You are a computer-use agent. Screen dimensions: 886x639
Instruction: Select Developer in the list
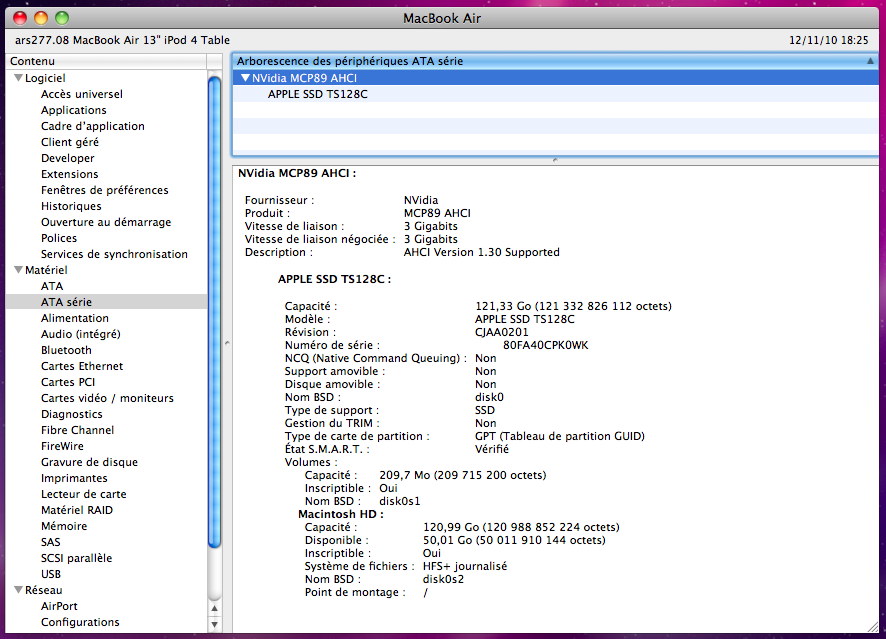tap(67, 158)
